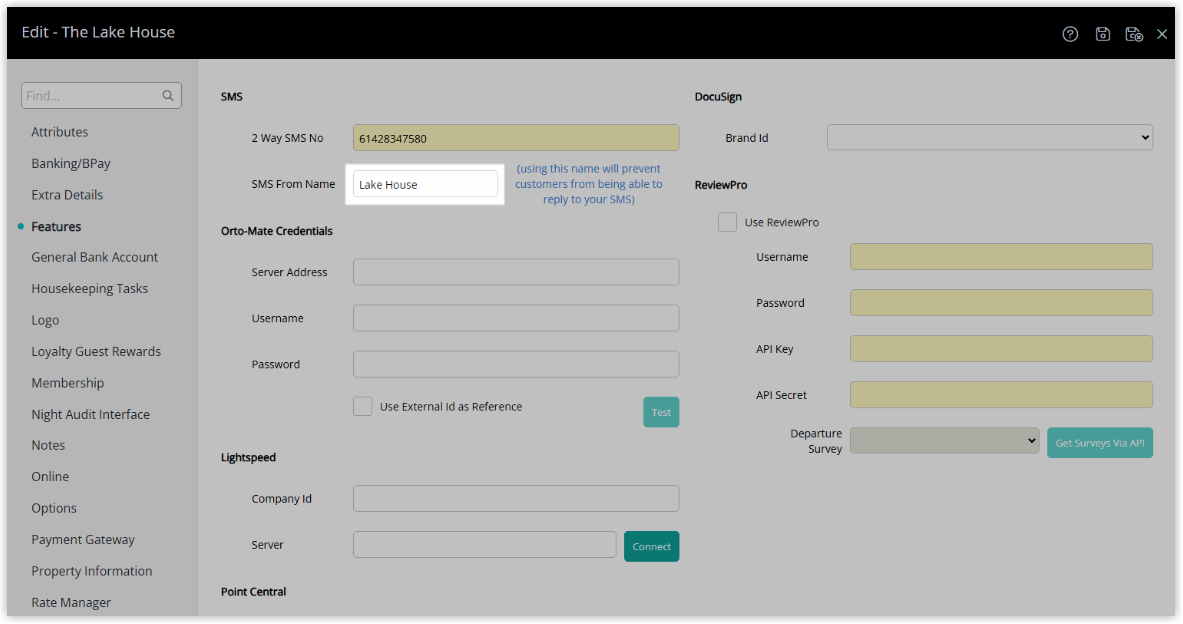This screenshot has width=1183, height=624.
Task: Click the 2 Way SMS No field
Action: [516, 138]
